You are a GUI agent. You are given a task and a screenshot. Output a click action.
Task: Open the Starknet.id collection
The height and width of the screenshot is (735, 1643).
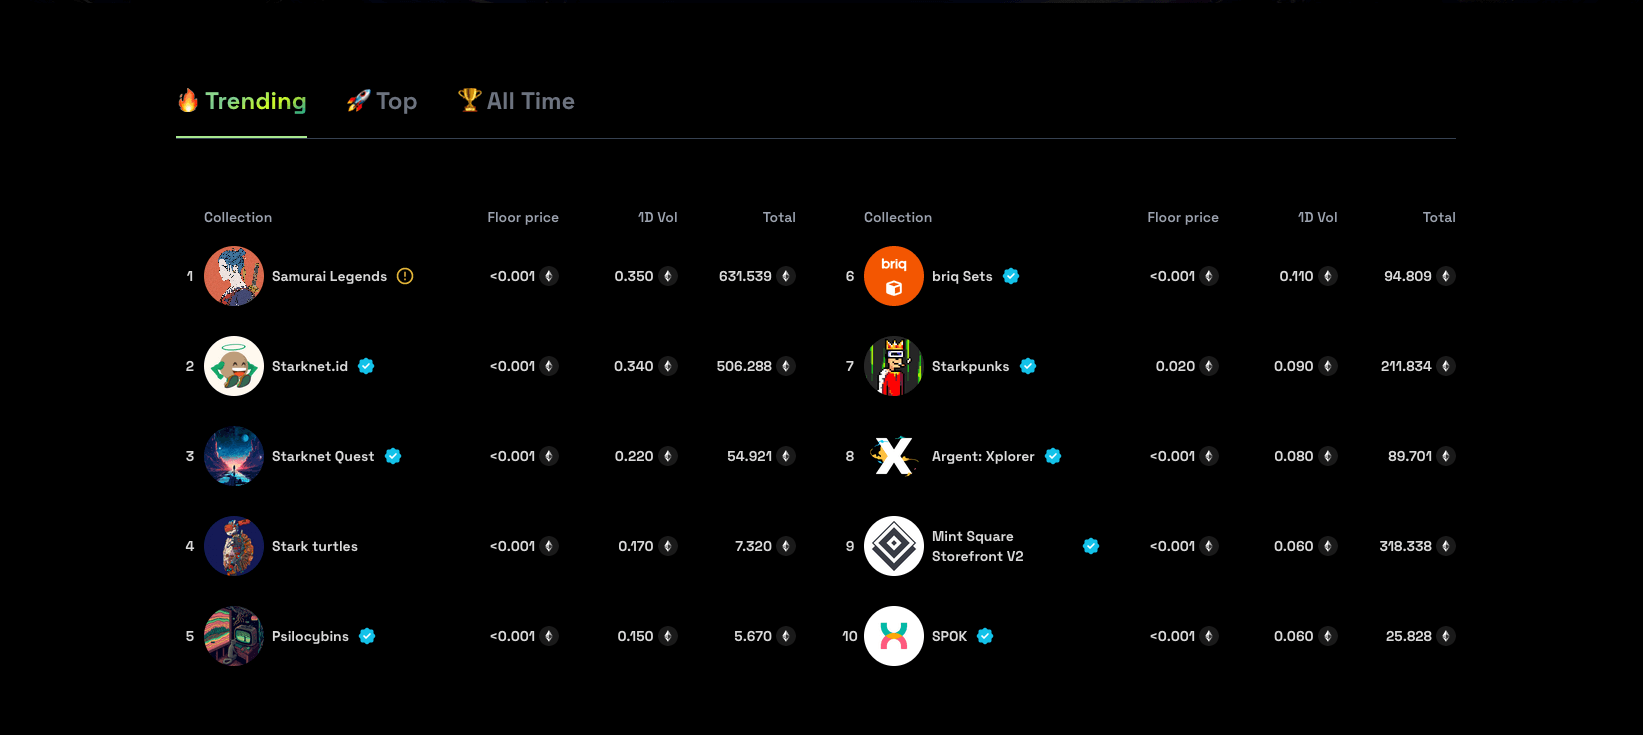pos(310,366)
